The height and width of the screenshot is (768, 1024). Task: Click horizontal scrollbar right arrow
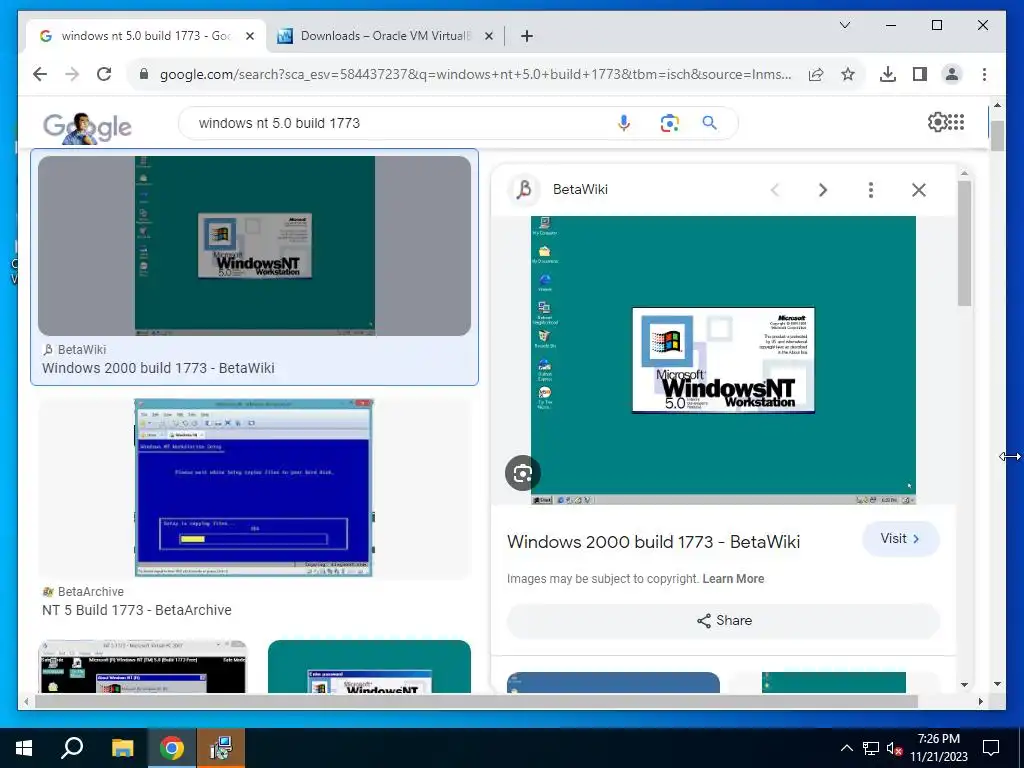980,701
